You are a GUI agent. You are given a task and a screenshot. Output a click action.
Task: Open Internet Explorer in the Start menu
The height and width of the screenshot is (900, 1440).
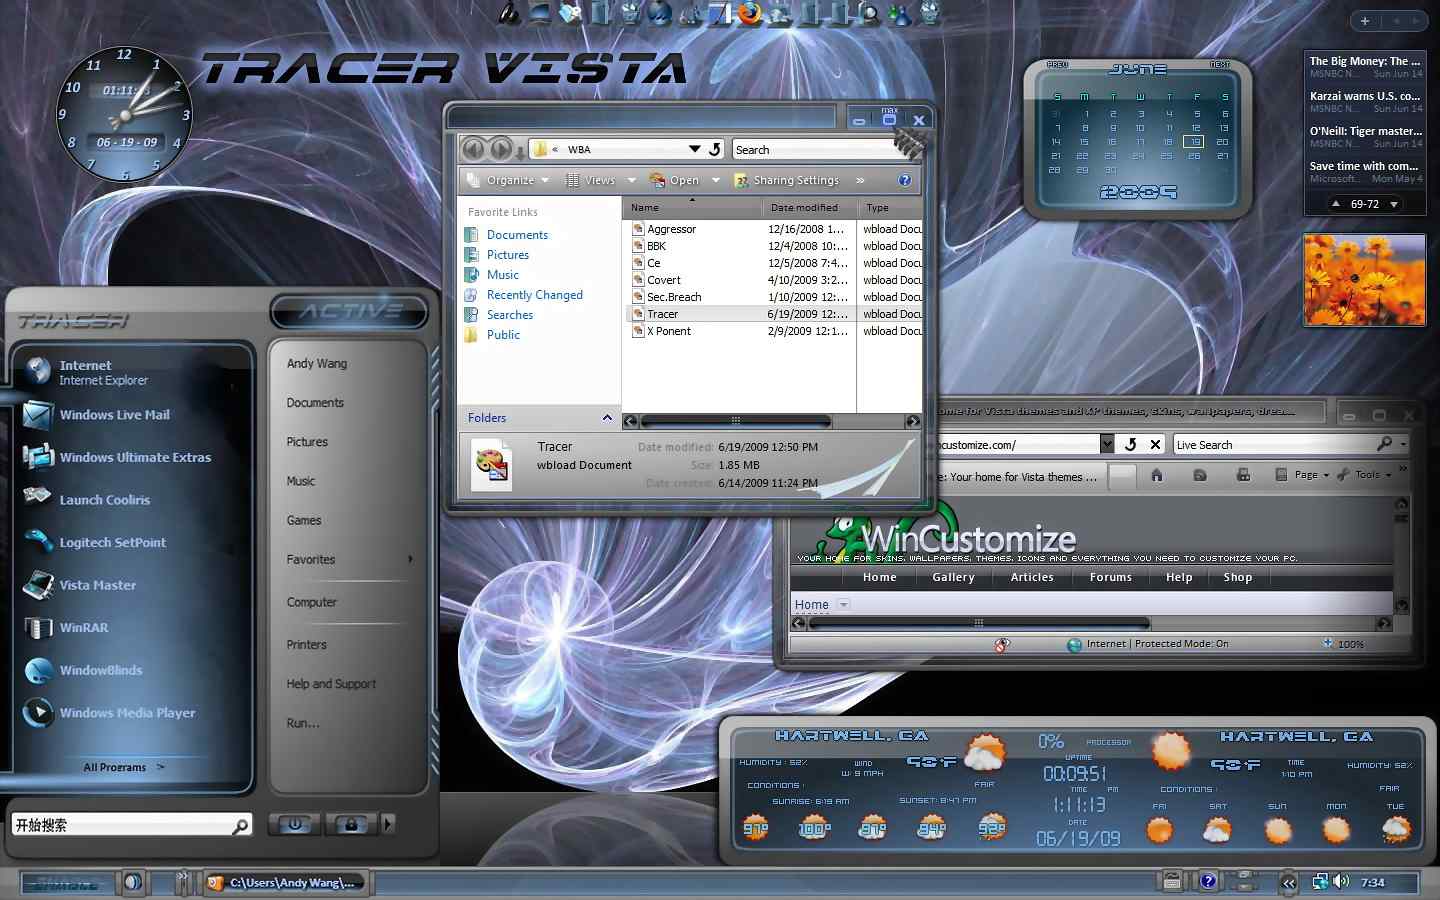click(x=130, y=372)
